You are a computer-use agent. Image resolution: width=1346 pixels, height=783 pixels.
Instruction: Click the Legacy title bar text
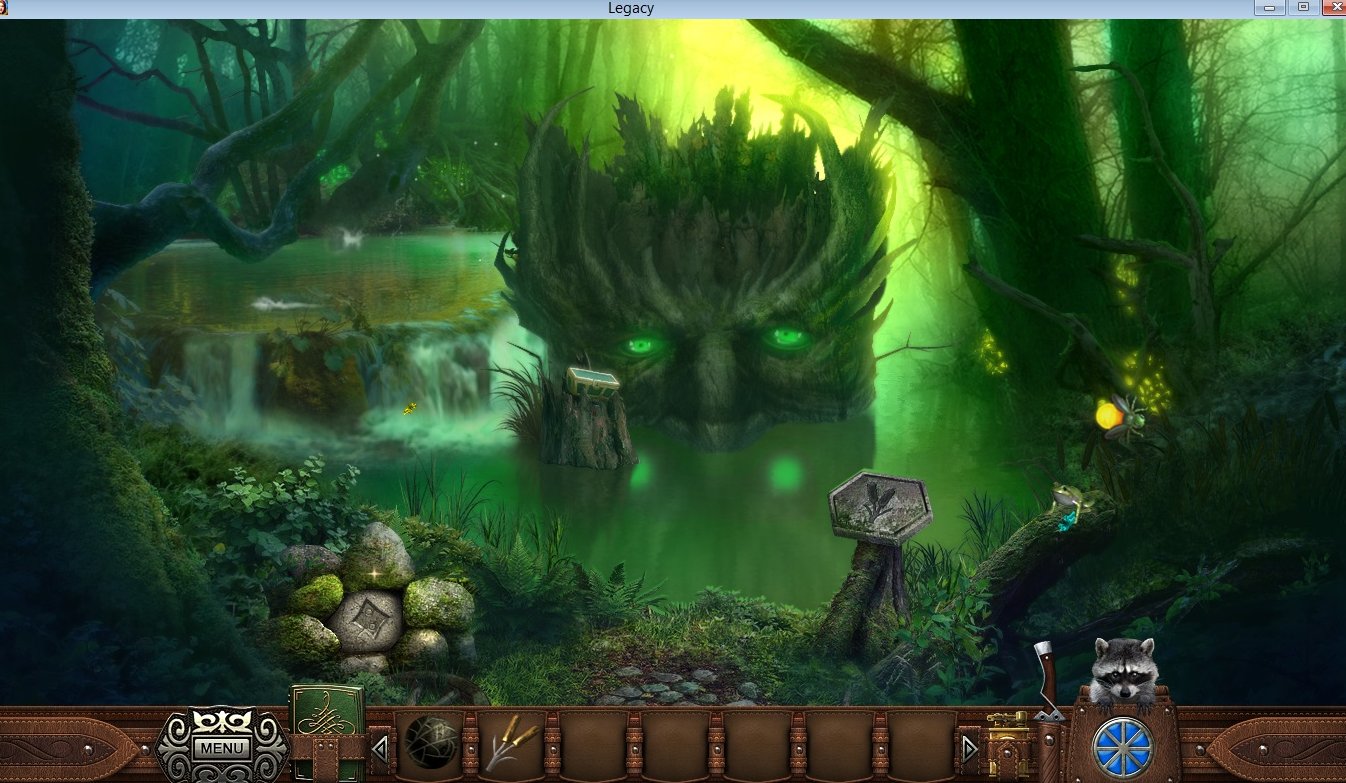(x=631, y=8)
